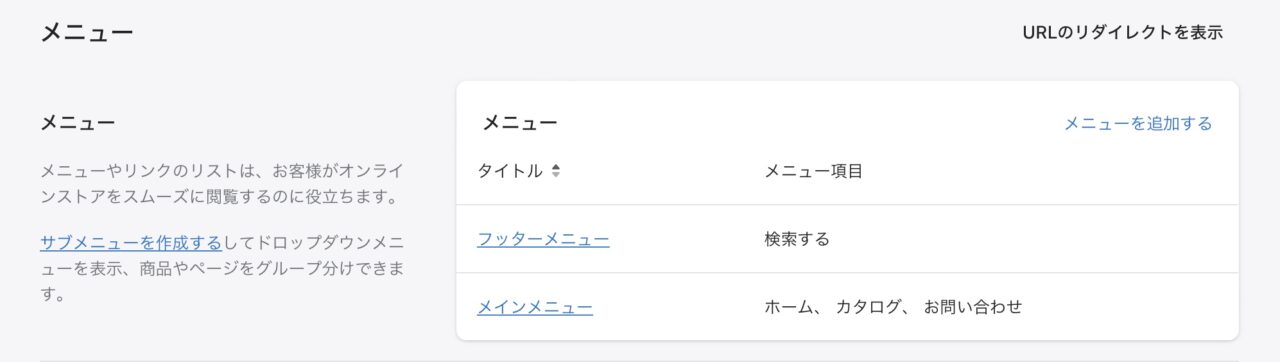Select the 検索する item in footer row
Viewport: 1280px width, 362px height.
pos(797,239)
